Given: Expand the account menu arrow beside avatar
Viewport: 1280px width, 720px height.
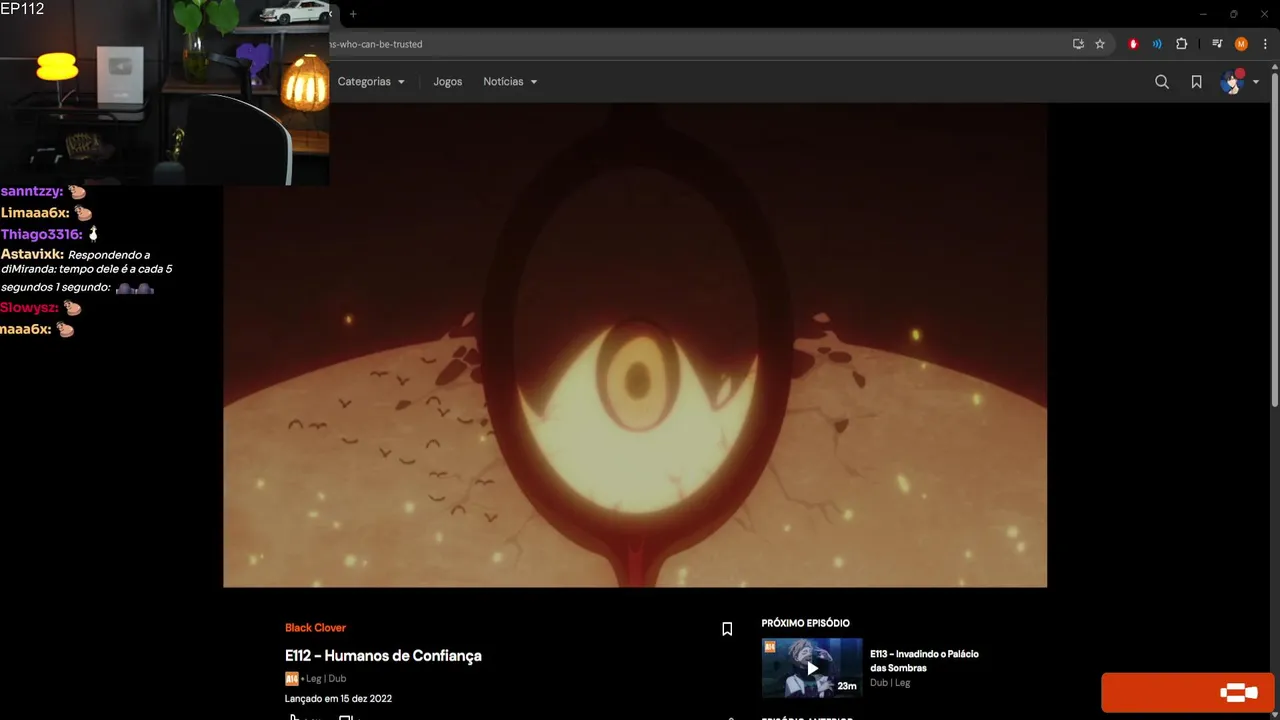Looking at the screenshot, I should click(x=1256, y=82).
